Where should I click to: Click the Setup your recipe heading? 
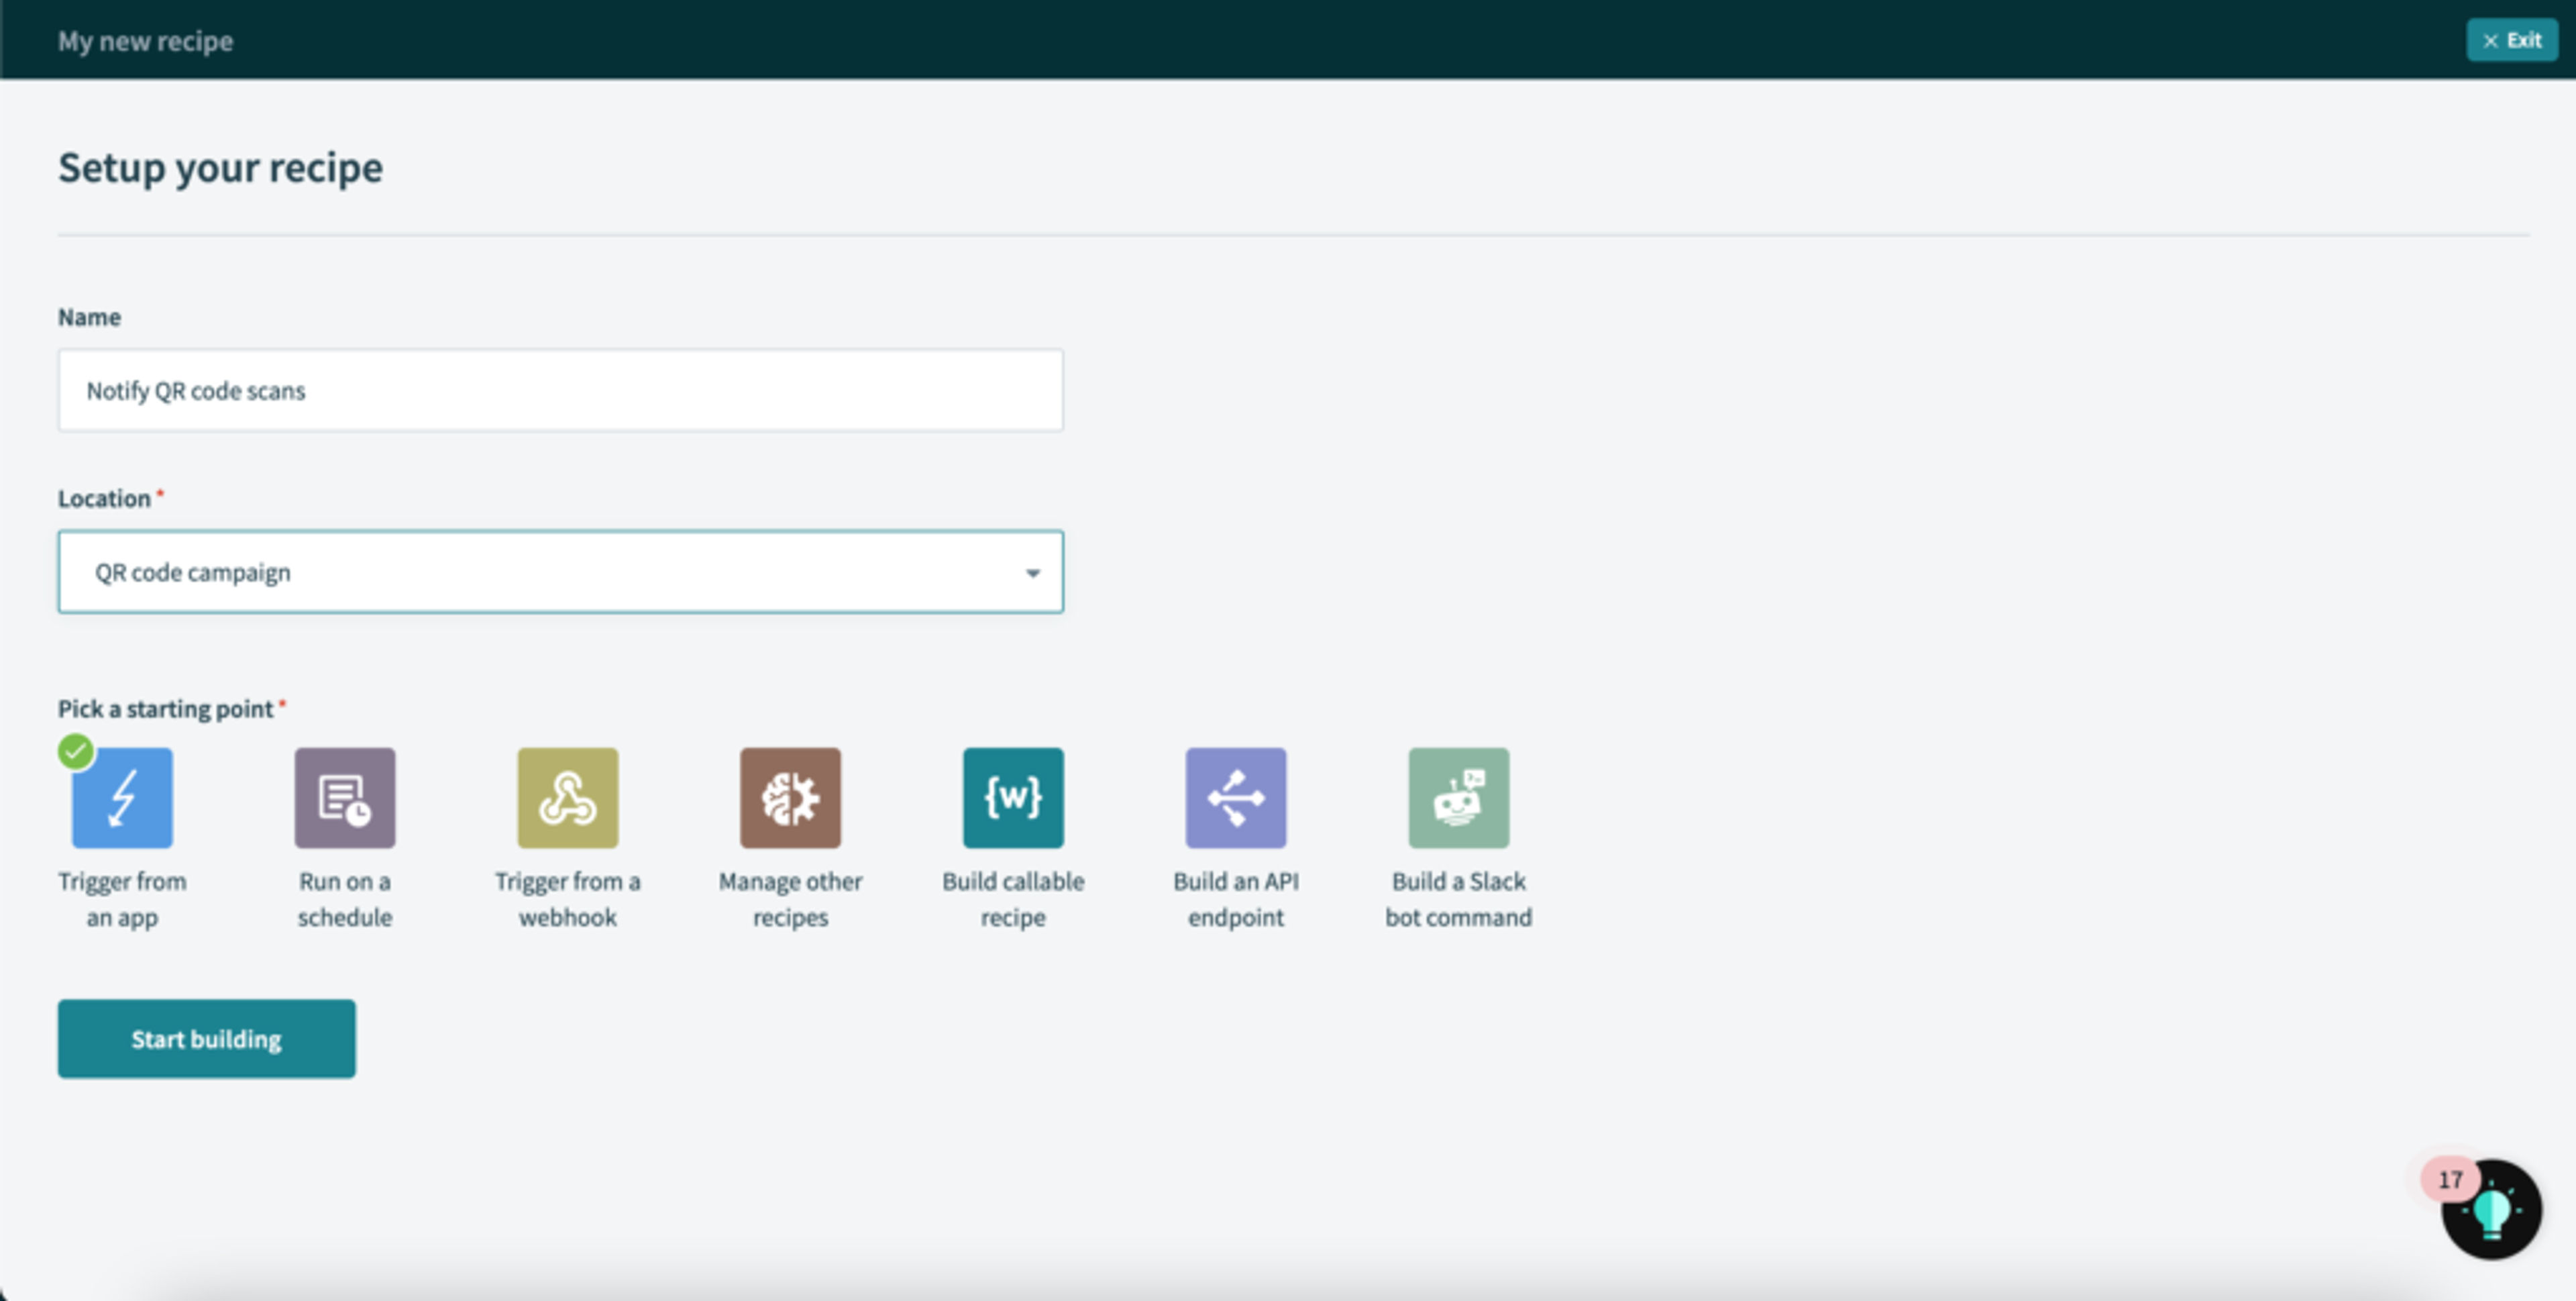click(x=220, y=167)
